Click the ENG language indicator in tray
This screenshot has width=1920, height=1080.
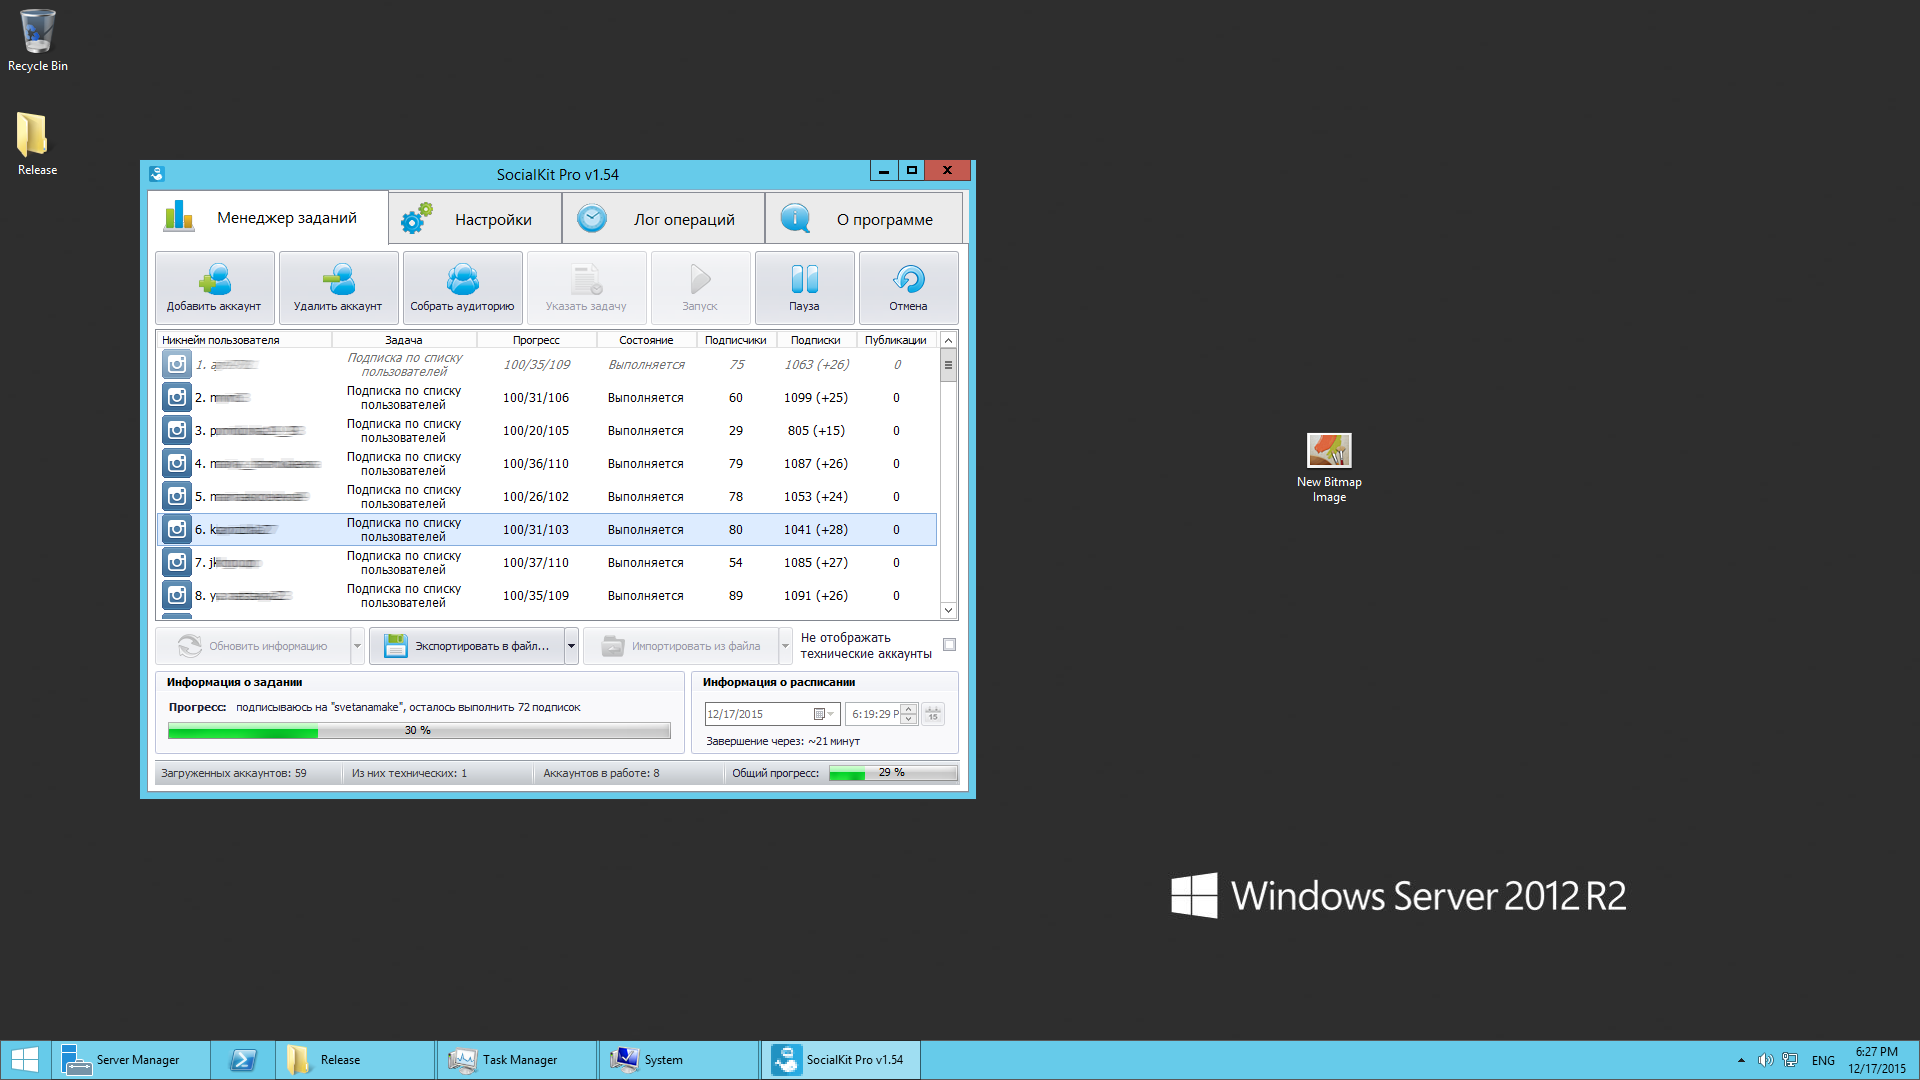(x=1823, y=1060)
